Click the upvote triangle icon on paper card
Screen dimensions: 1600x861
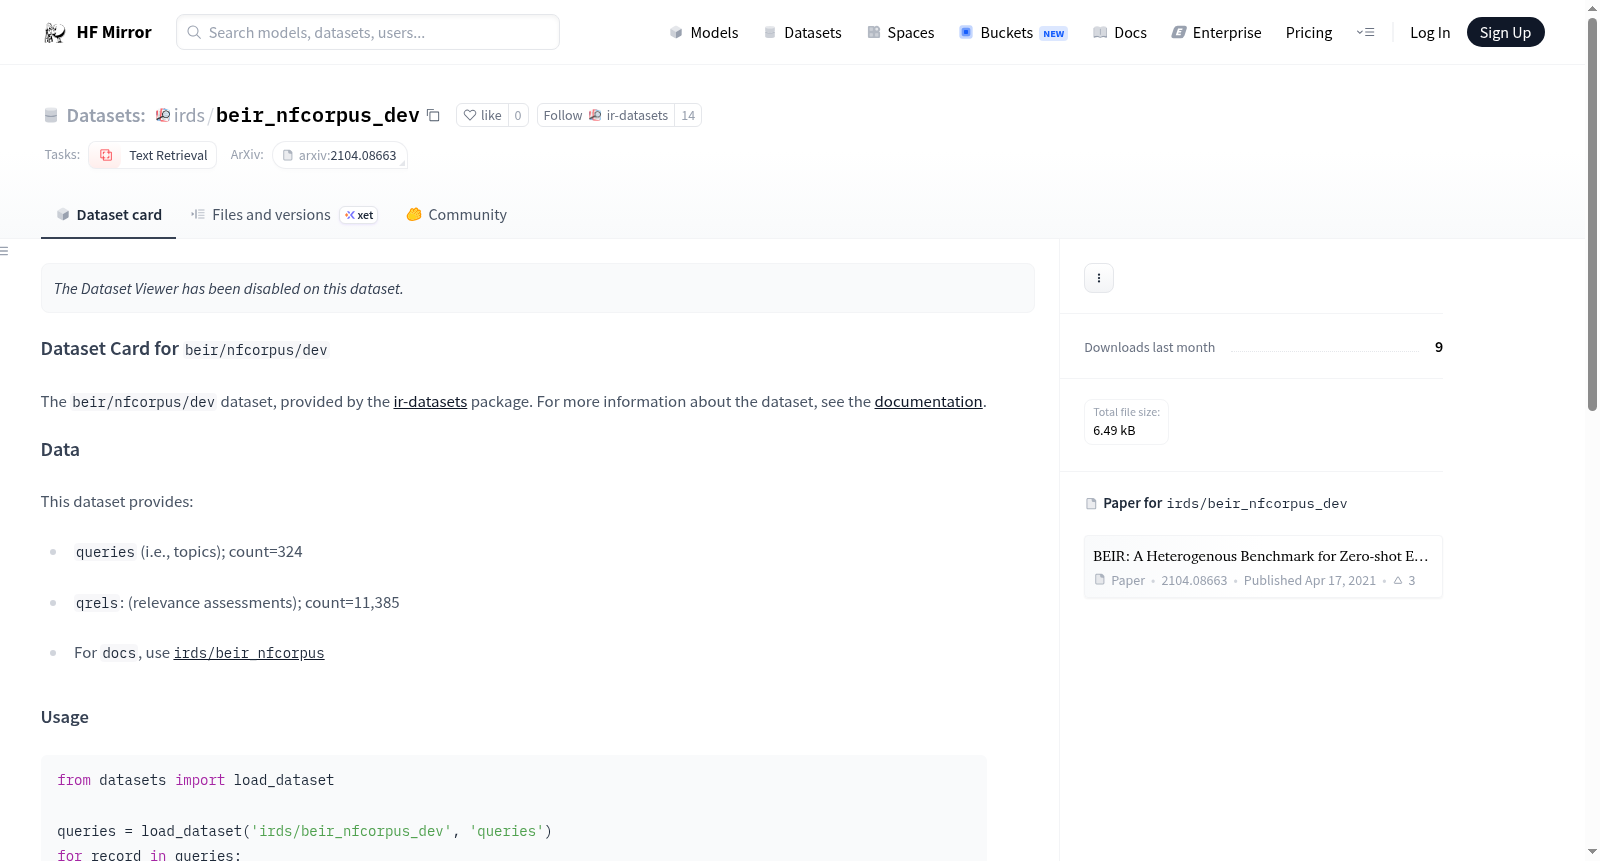pos(1398,580)
